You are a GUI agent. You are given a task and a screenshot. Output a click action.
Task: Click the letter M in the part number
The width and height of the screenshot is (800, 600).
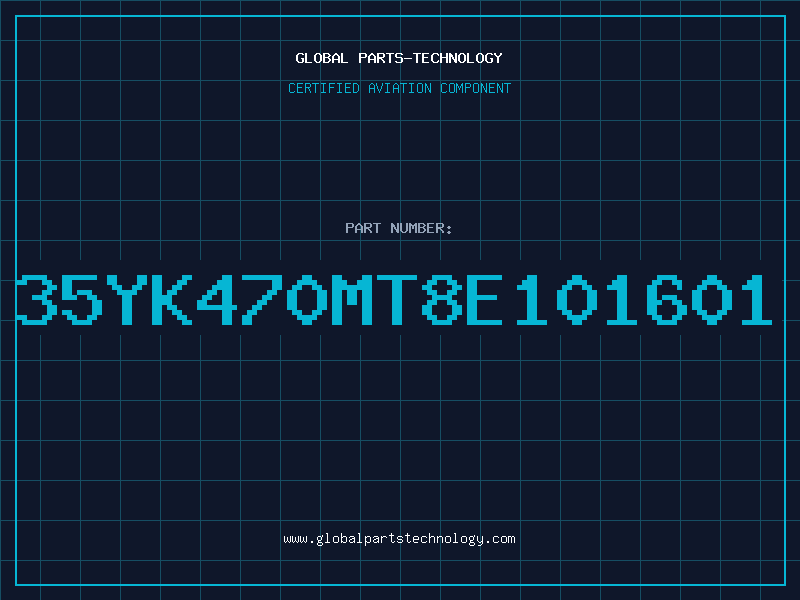click(x=353, y=299)
